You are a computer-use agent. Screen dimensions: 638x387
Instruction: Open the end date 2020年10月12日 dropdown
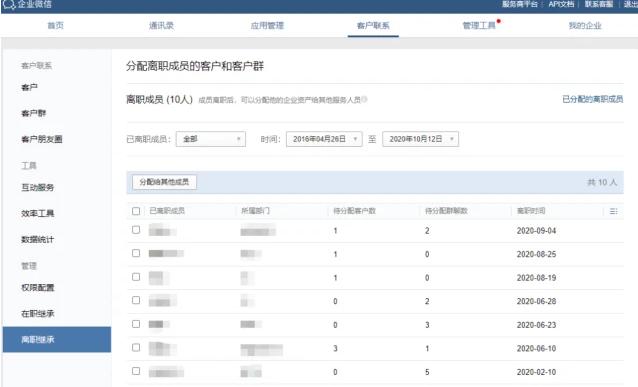pyautogui.click(x=420, y=139)
